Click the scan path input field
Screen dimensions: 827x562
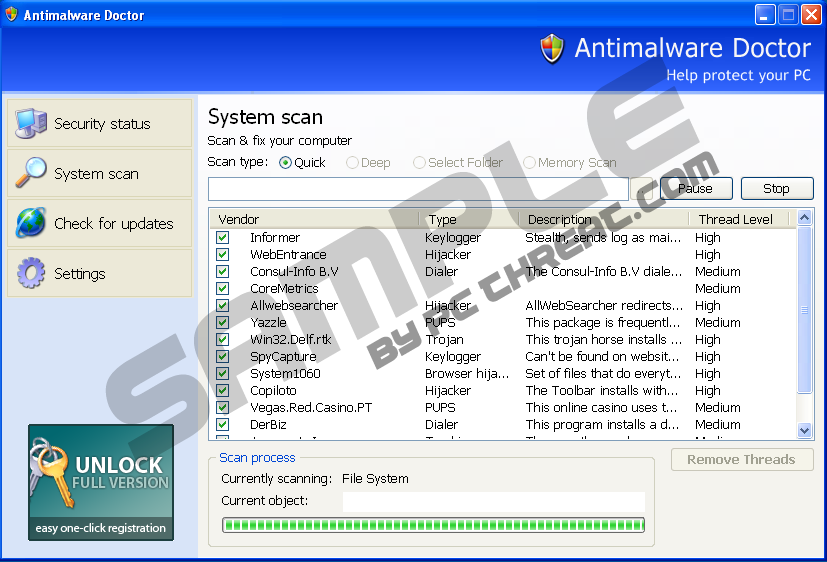418,189
